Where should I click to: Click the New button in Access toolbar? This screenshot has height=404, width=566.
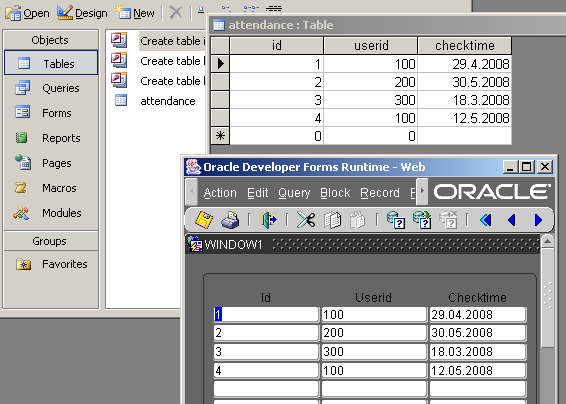(x=135, y=13)
